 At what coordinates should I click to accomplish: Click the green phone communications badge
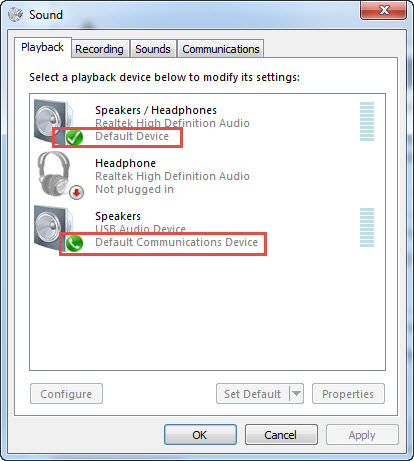tap(74, 243)
